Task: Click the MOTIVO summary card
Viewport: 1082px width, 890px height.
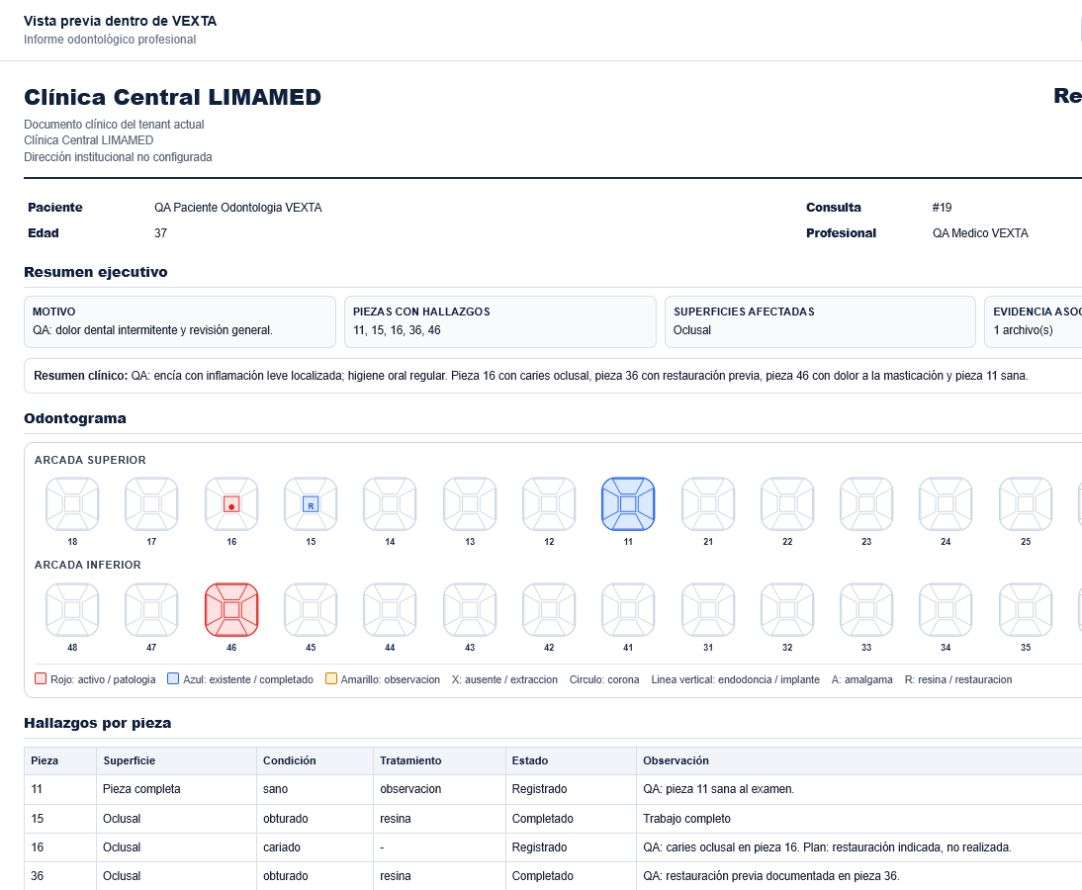Action: [x=180, y=322]
